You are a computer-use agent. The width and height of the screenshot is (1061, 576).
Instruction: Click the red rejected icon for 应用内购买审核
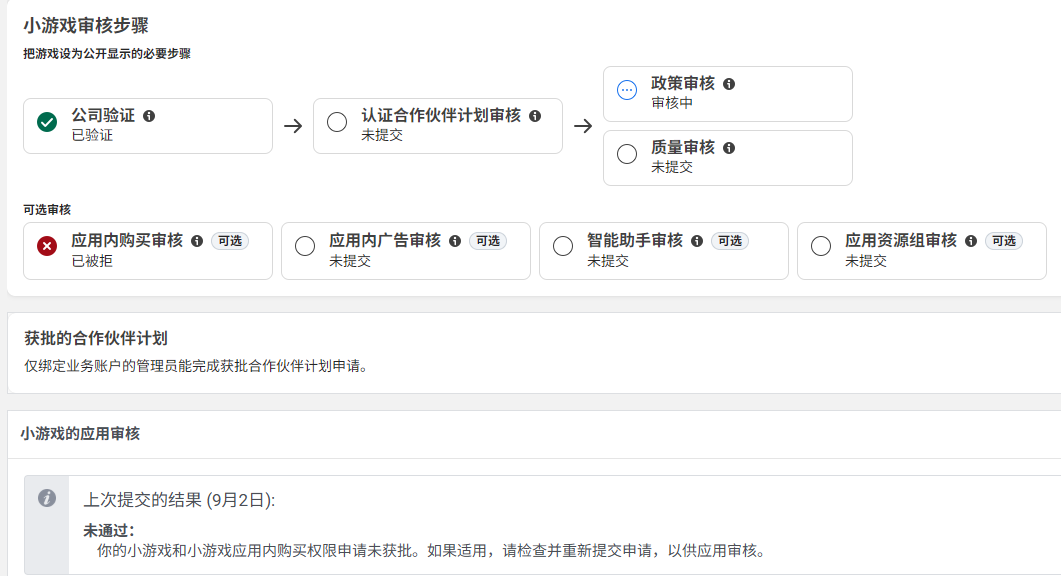(47, 246)
